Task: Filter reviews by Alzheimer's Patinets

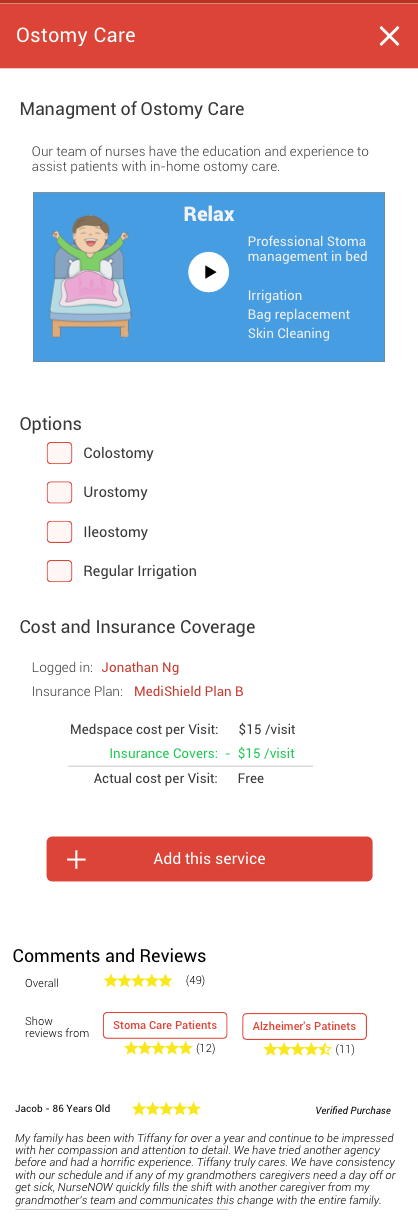Action: pos(304,1026)
